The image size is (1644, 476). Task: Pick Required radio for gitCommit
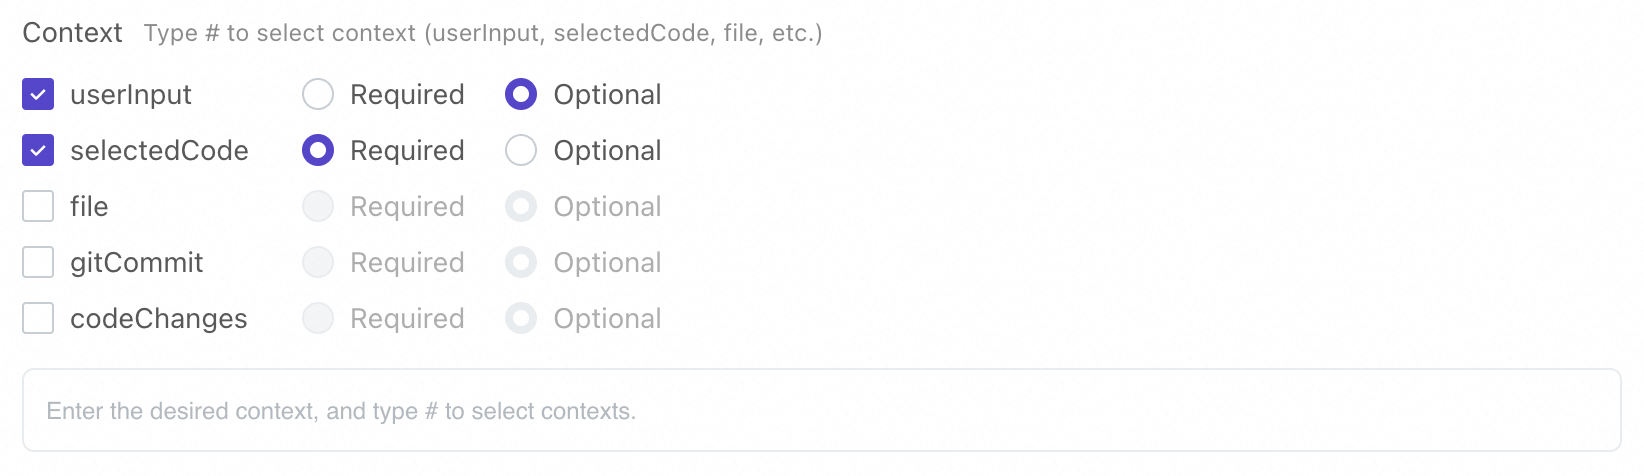(x=318, y=263)
